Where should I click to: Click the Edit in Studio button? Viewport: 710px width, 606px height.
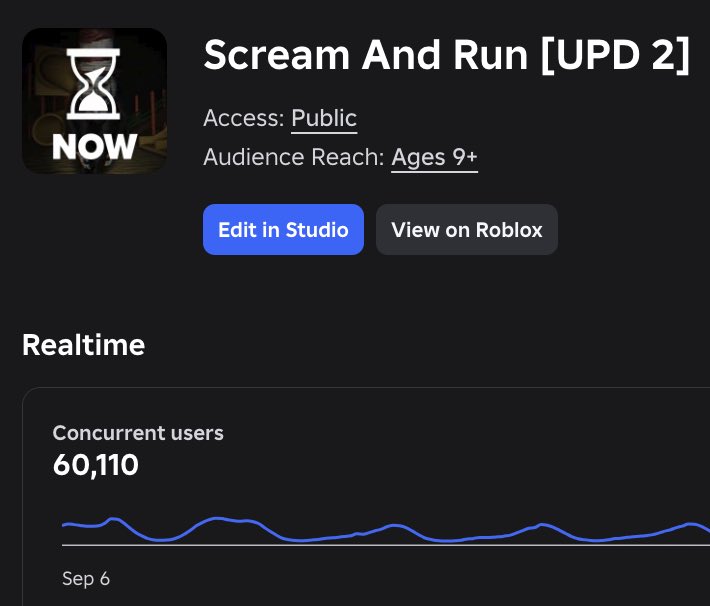(x=283, y=230)
